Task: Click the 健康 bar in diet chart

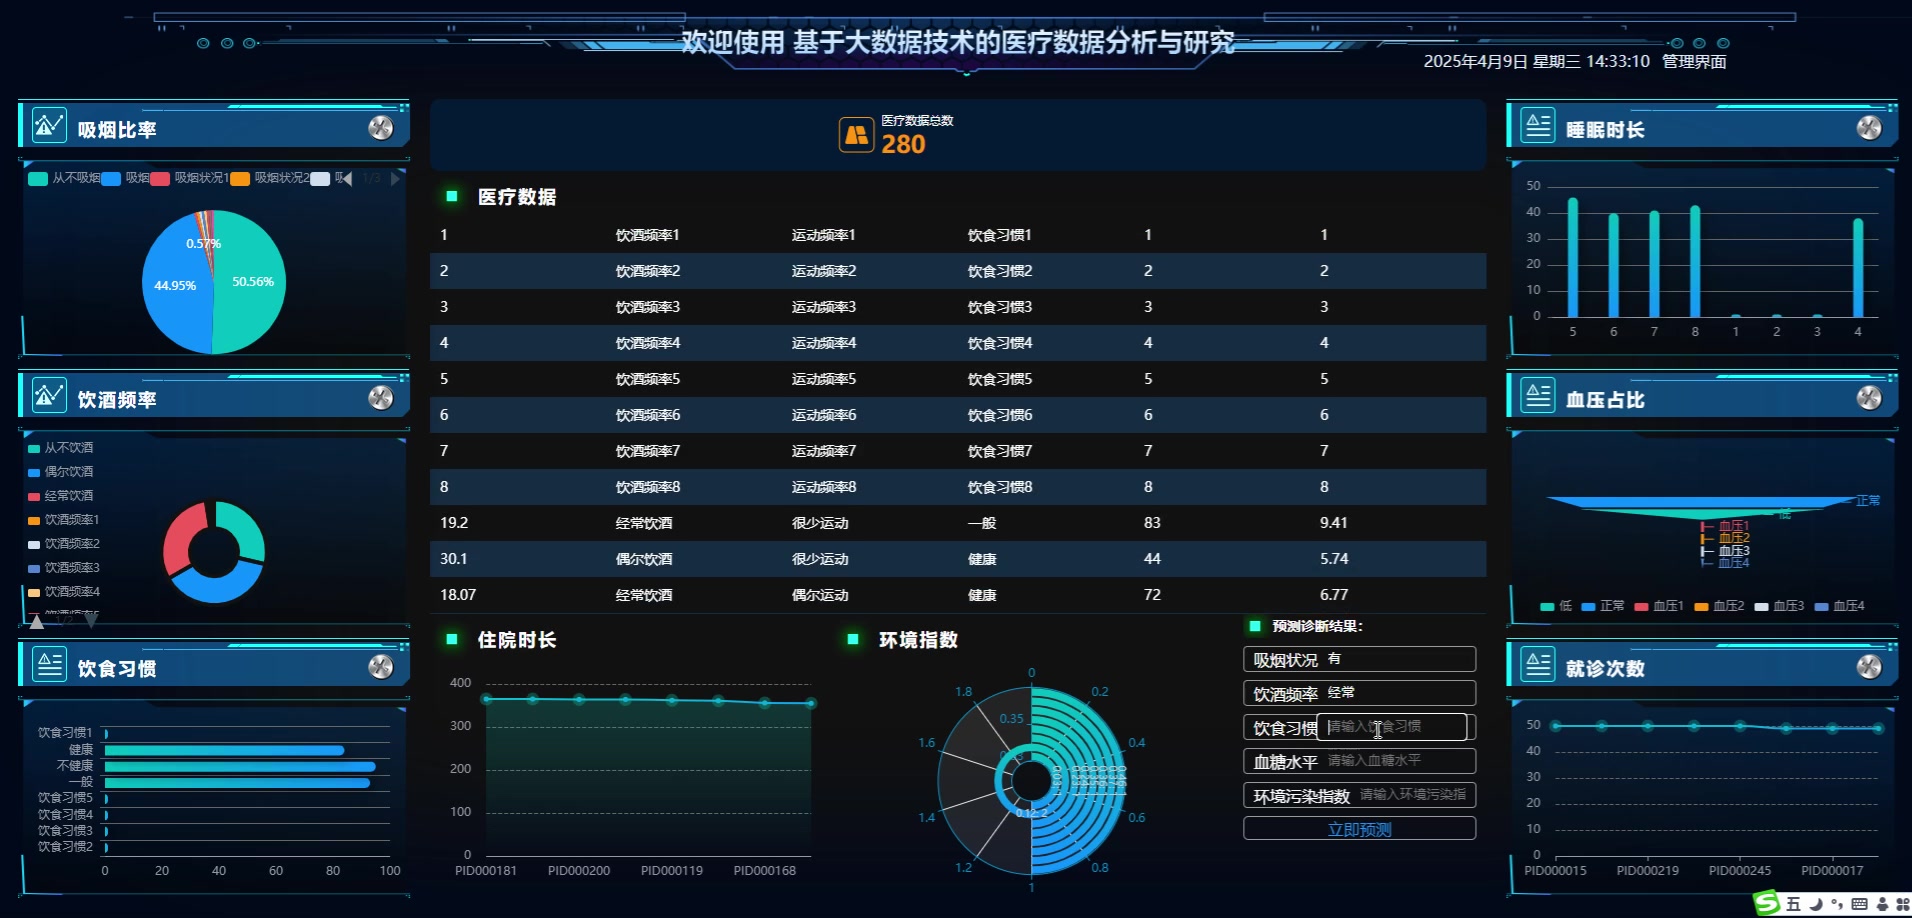Action: pos(224,750)
